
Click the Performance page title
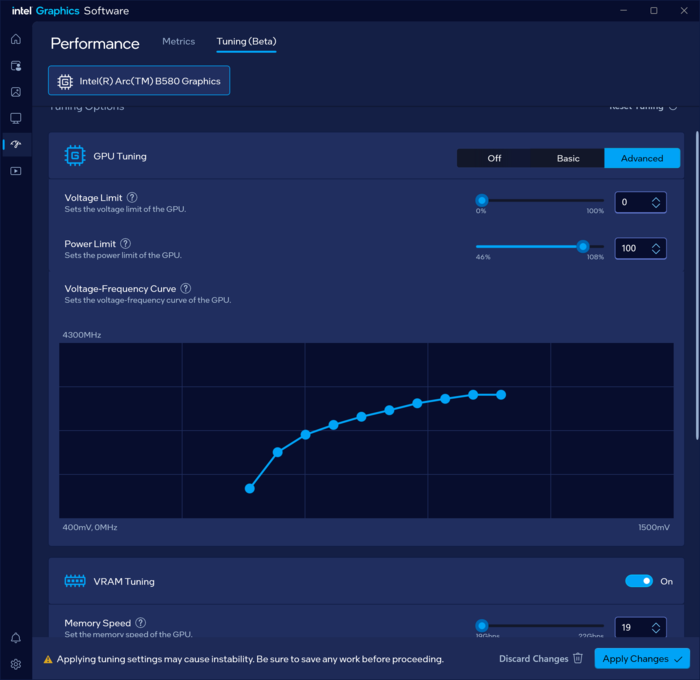(95, 43)
